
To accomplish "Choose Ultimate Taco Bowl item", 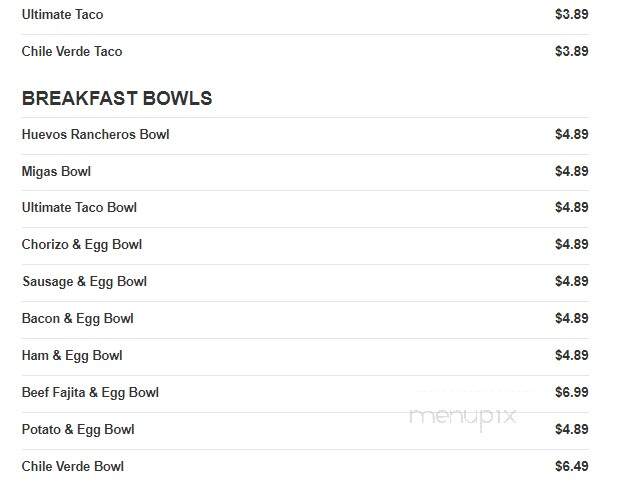I will pyautogui.click(x=79, y=208).
